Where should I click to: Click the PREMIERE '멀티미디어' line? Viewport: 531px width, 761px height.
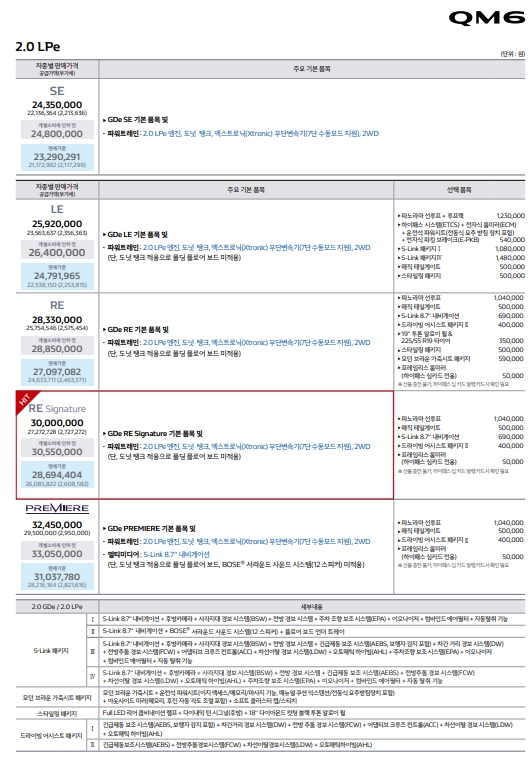pyautogui.click(x=158, y=554)
